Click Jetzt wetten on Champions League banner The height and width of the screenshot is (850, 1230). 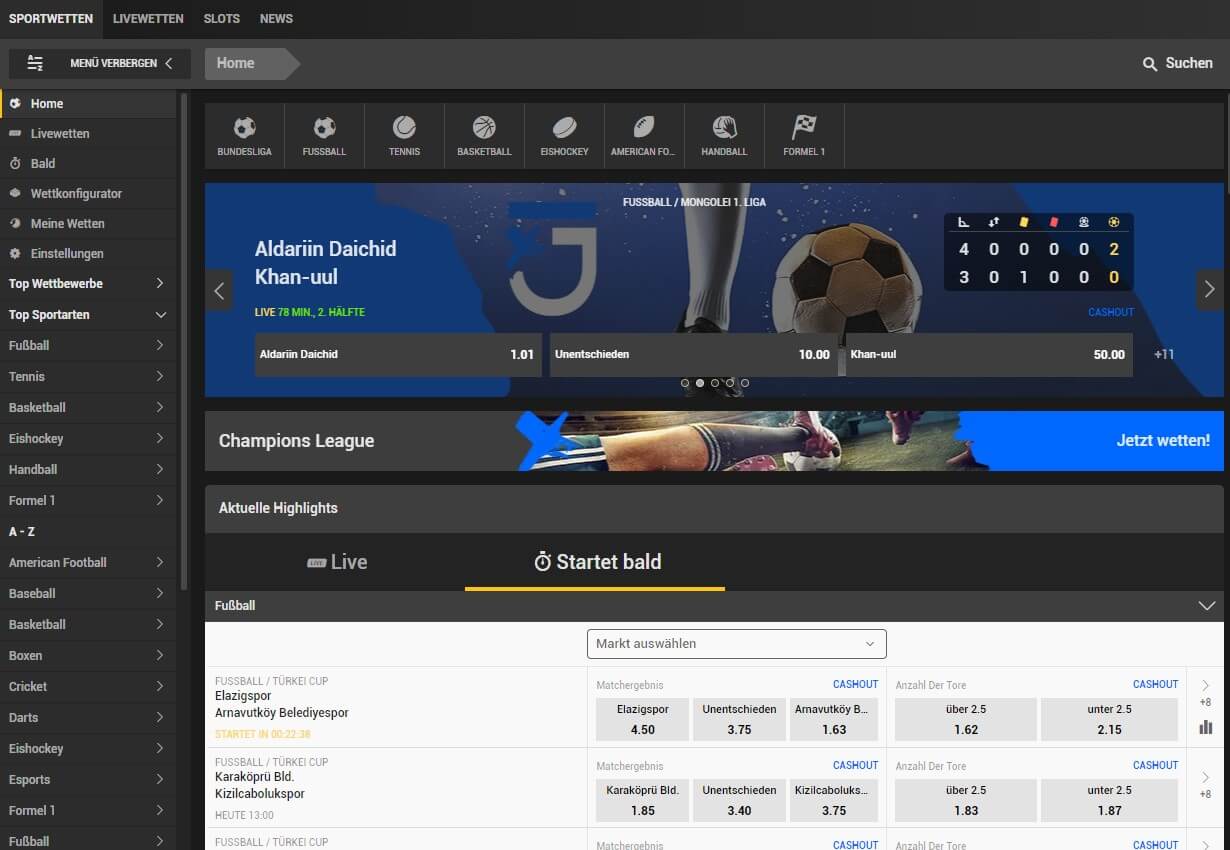point(1163,440)
